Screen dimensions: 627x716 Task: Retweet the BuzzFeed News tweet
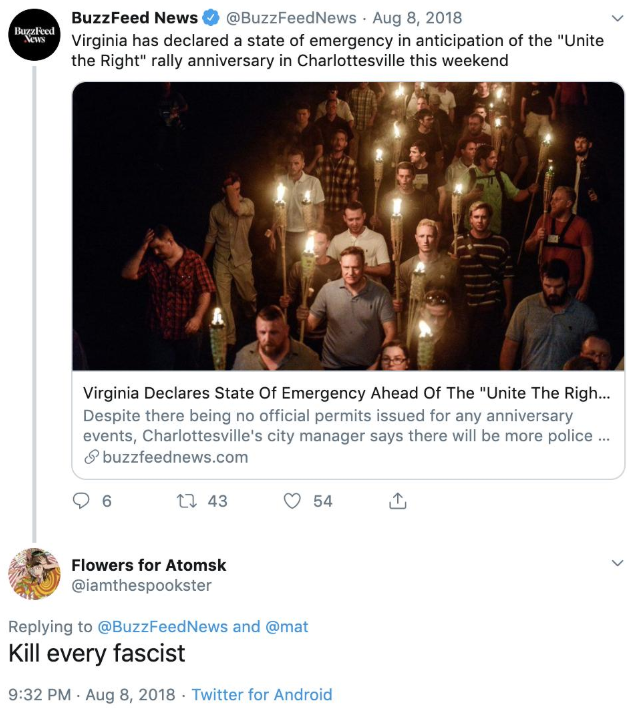click(x=187, y=500)
